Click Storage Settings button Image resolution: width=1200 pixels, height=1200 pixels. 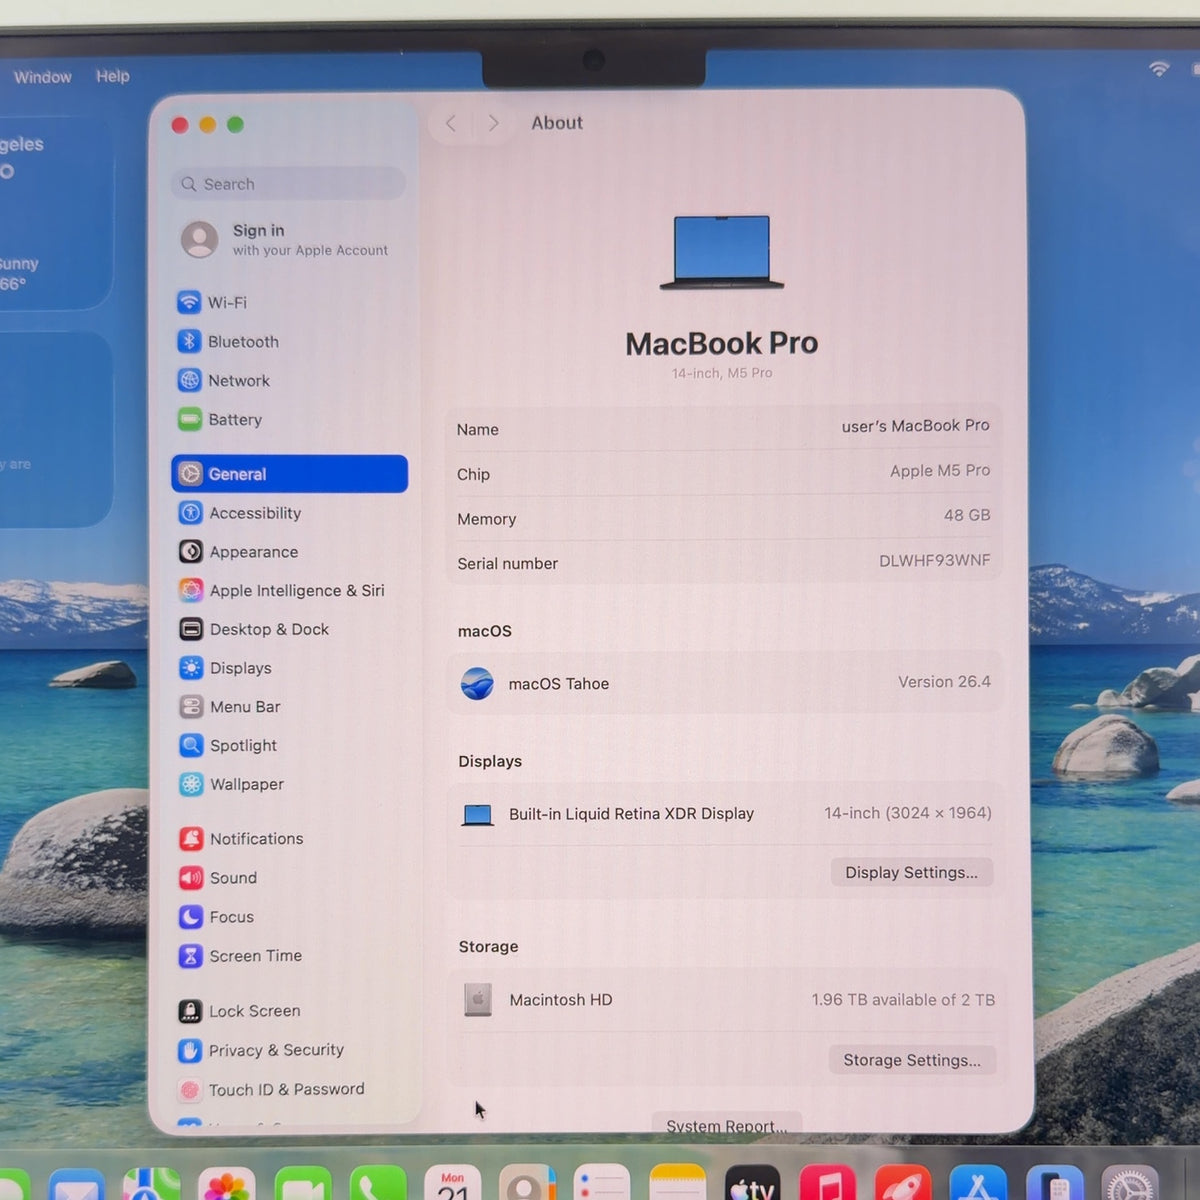tap(912, 1060)
